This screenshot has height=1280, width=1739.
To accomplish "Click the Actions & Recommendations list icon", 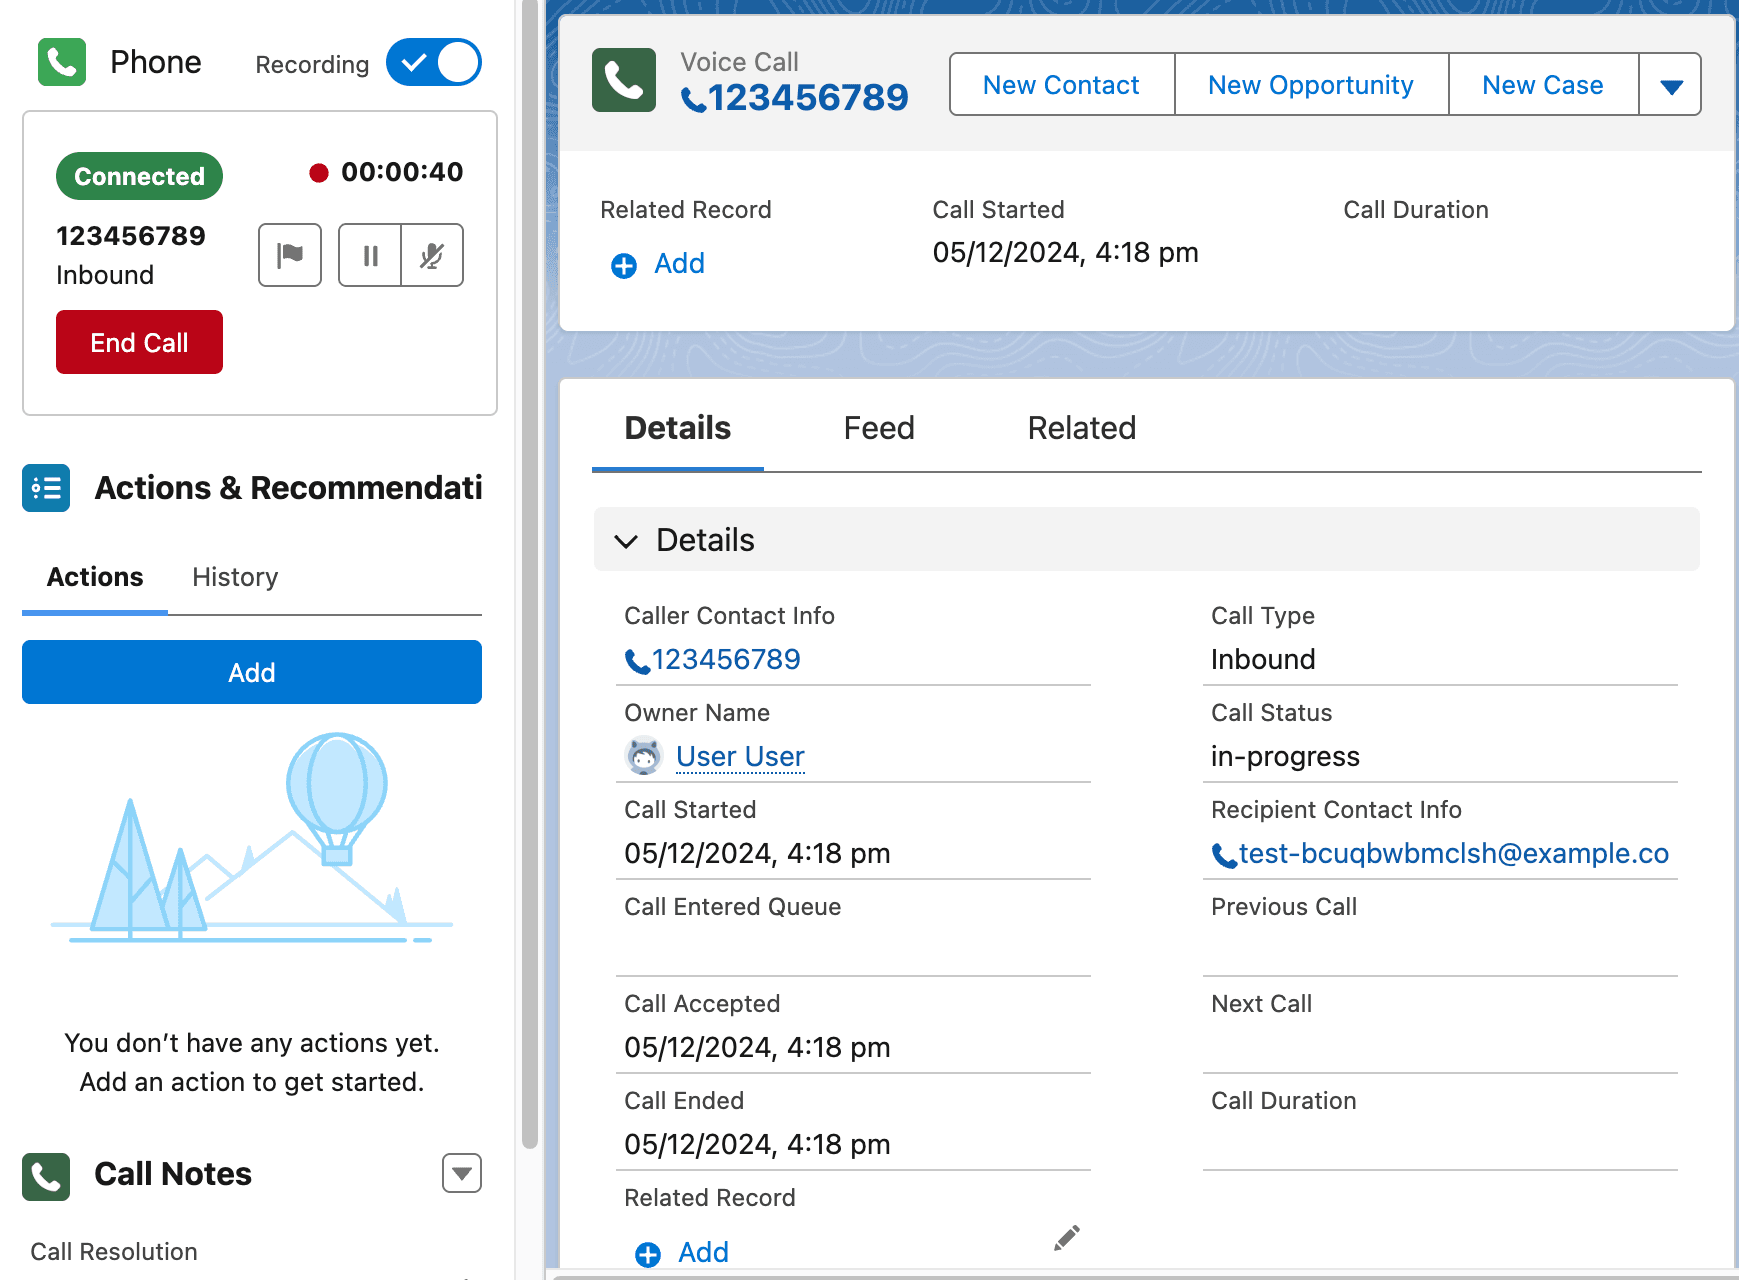I will (46, 488).
